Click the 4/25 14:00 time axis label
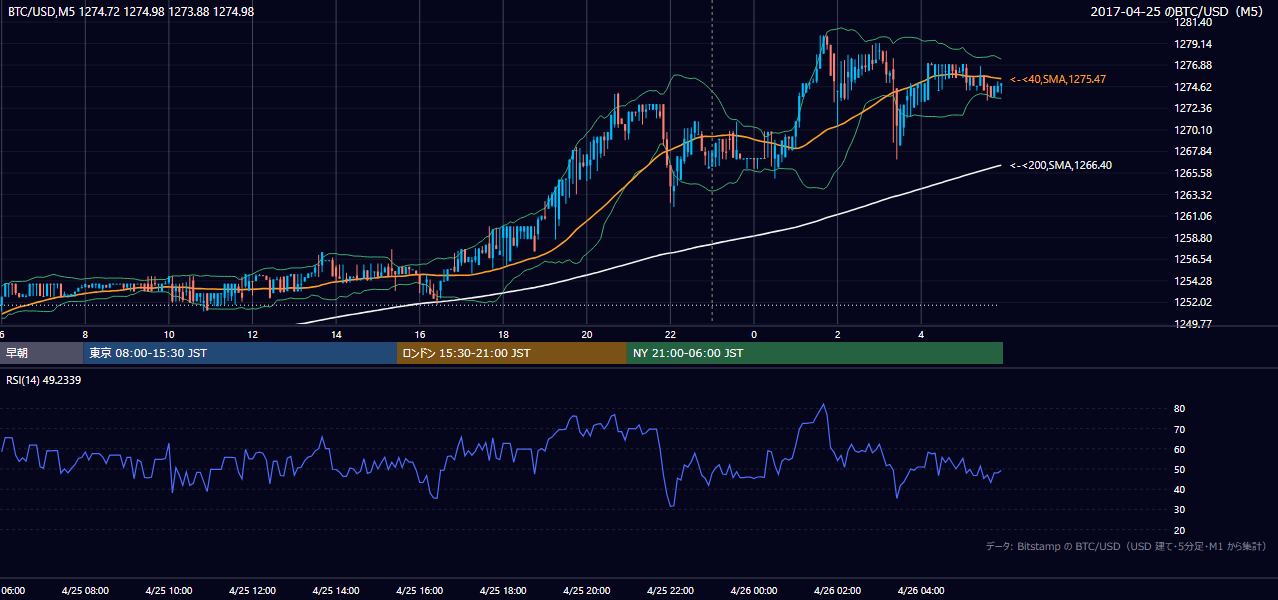 (336, 590)
